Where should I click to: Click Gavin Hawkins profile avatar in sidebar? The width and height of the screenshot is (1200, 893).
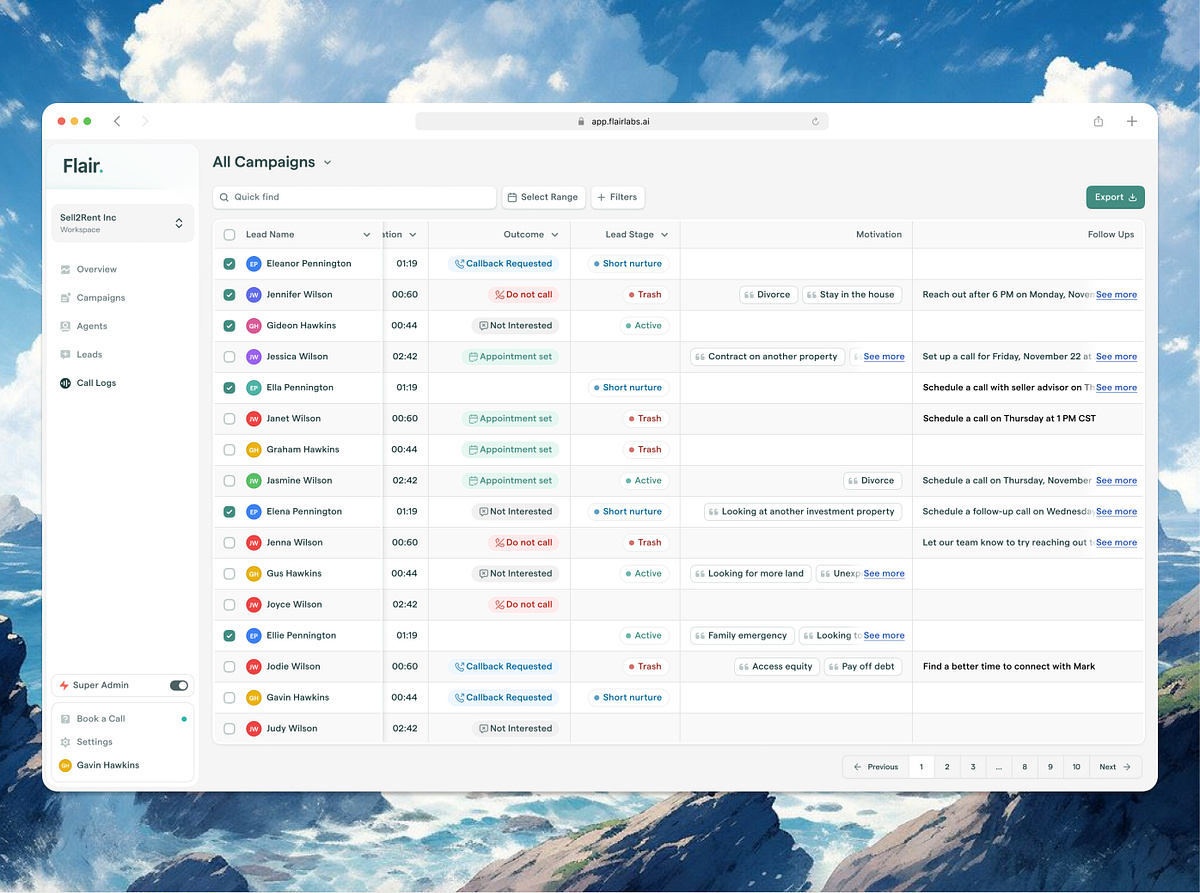[x=65, y=766]
